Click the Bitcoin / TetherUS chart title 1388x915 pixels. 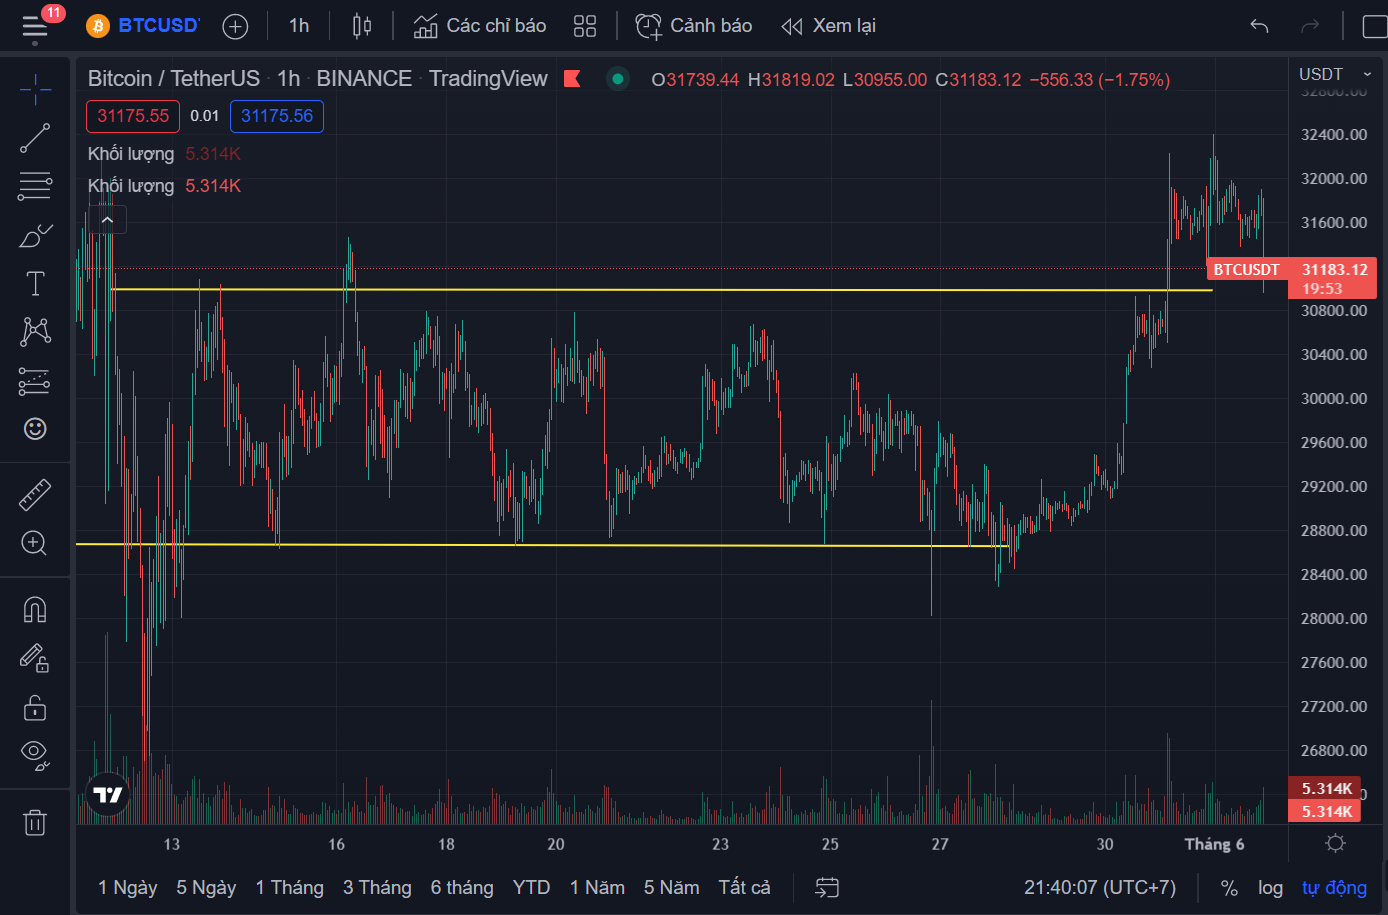174,78
